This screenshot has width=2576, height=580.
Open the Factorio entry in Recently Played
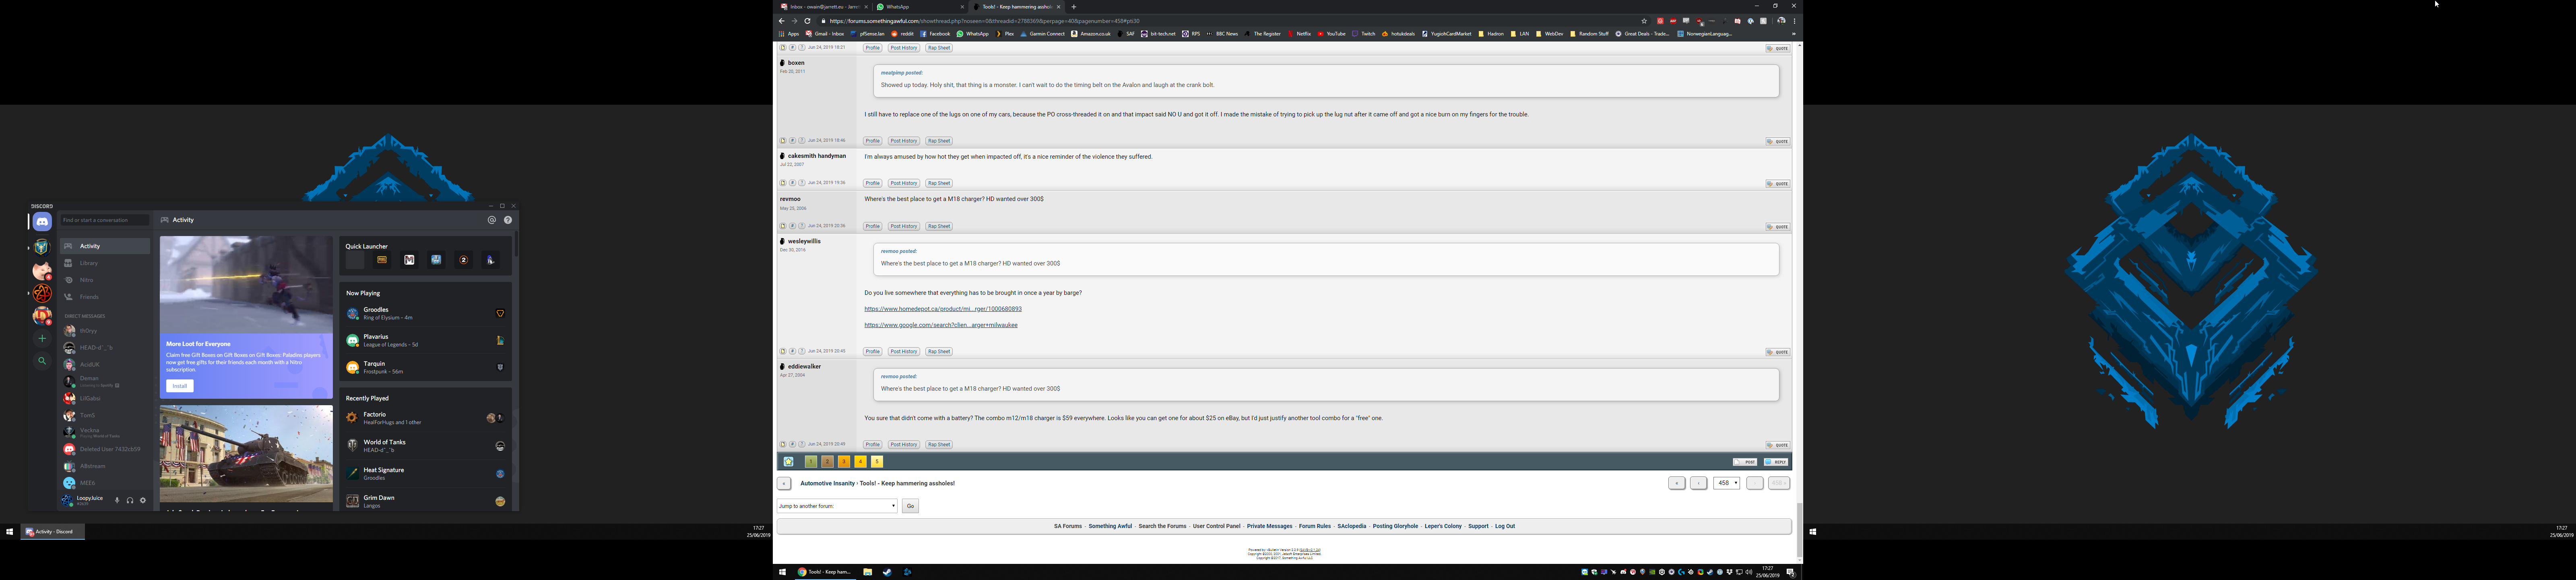(425, 418)
